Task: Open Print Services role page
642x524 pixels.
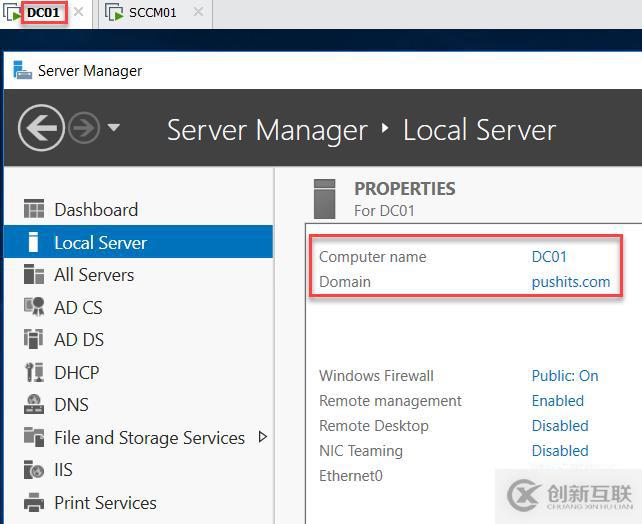Action: tap(138, 502)
